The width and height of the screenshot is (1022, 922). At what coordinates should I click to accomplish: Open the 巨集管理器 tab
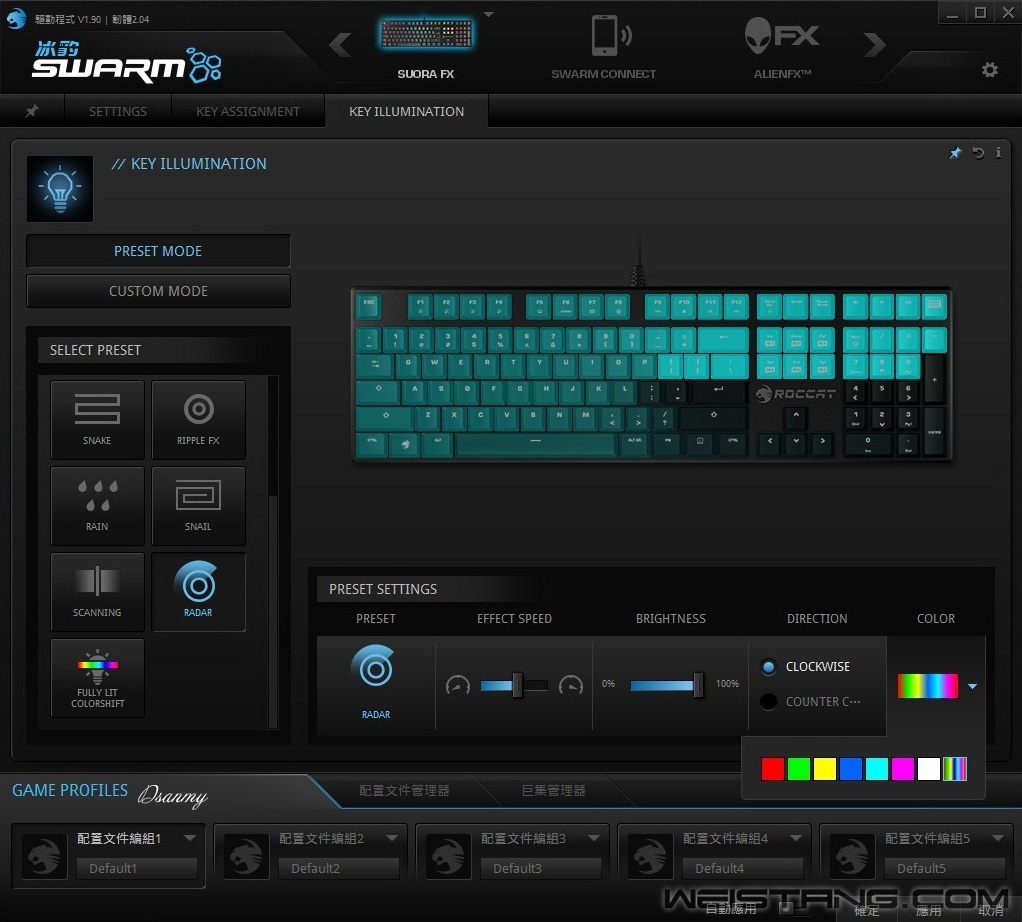(553, 790)
